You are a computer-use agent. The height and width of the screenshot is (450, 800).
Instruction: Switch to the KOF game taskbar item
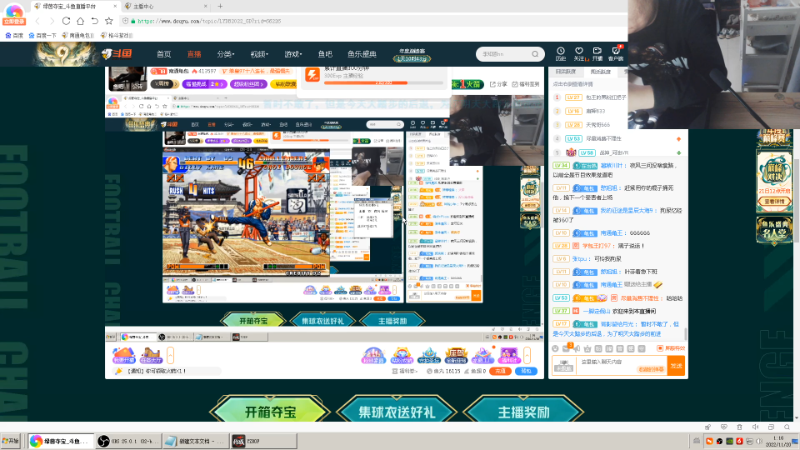point(263,441)
